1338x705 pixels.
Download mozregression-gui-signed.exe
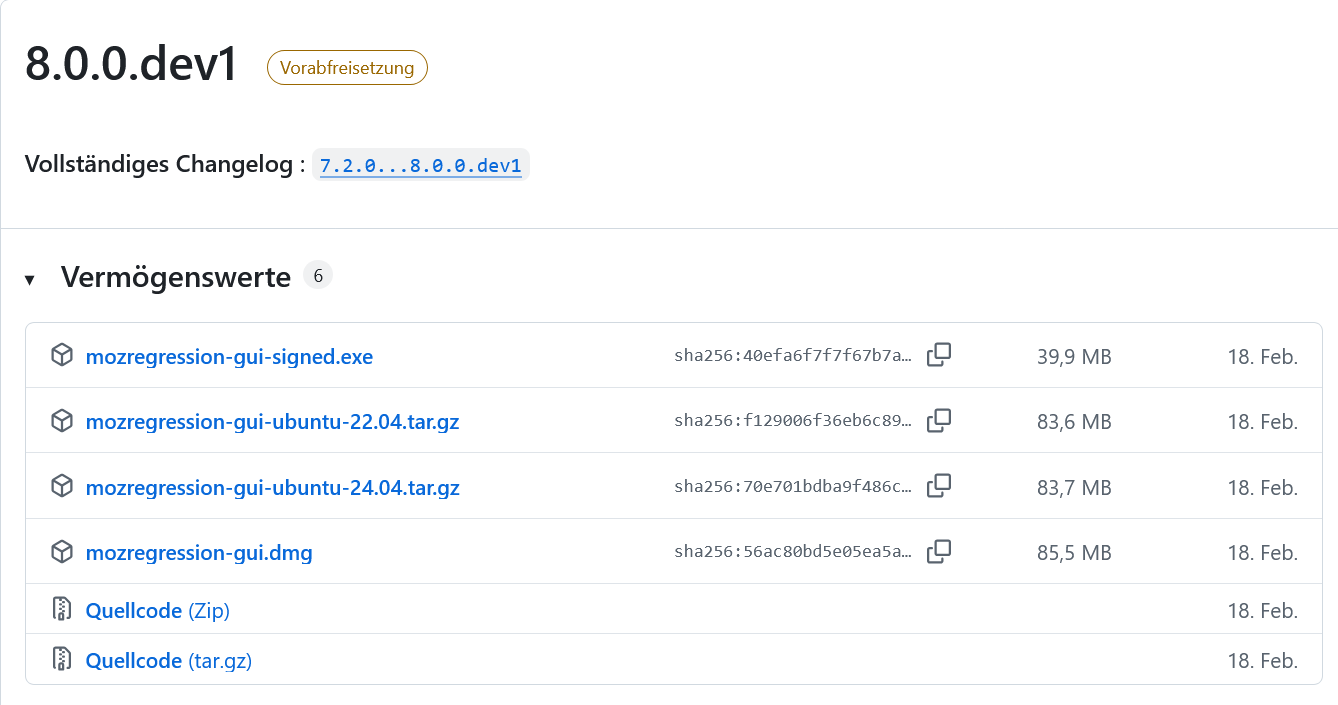point(229,357)
